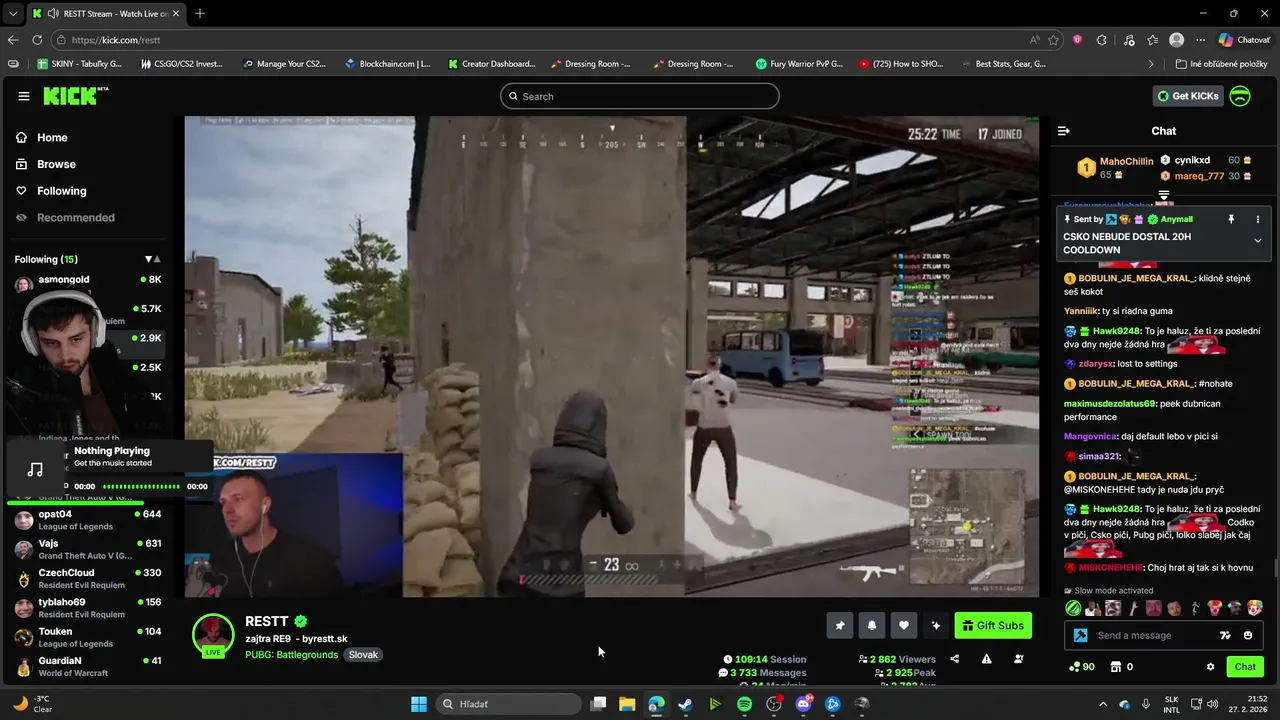Open Following in sidebar
1280x720 pixels.
click(61, 191)
